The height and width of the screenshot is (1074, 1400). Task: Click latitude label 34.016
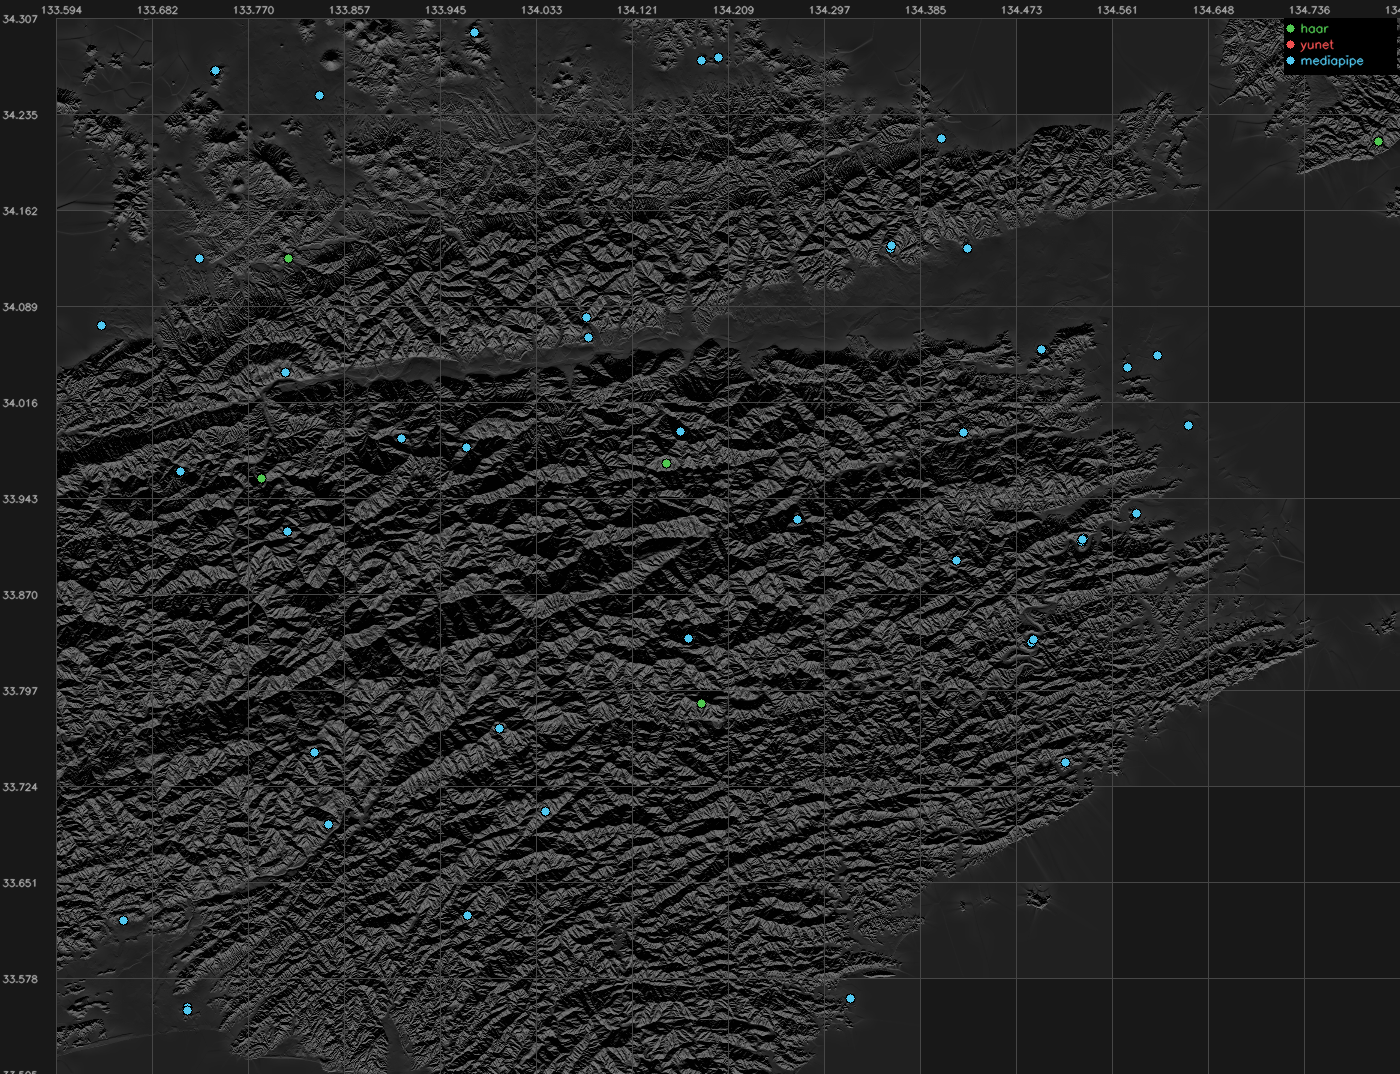(x=20, y=403)
